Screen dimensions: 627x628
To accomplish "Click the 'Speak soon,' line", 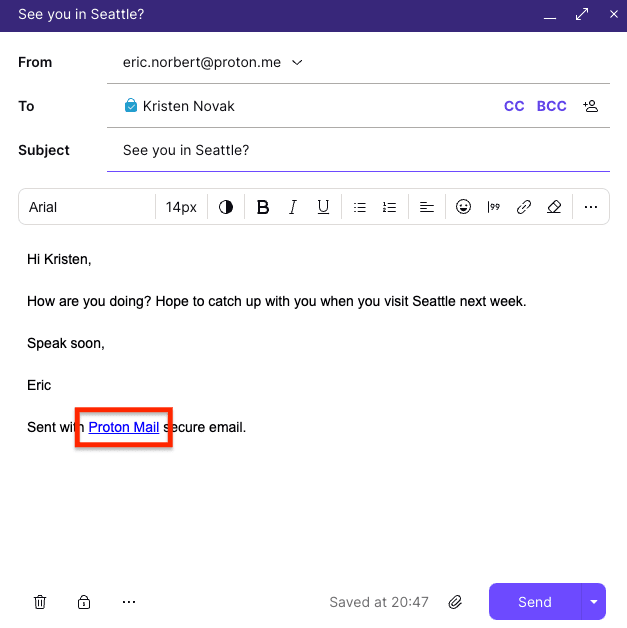I will [66, 343].
